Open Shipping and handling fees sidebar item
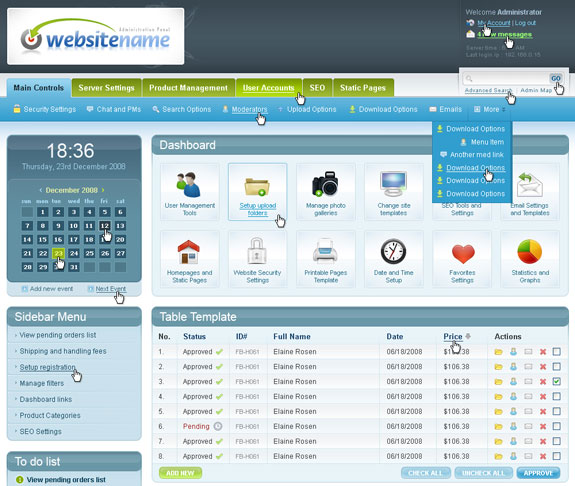This screenshot has height=486, width=575. (x=63, y=351)
